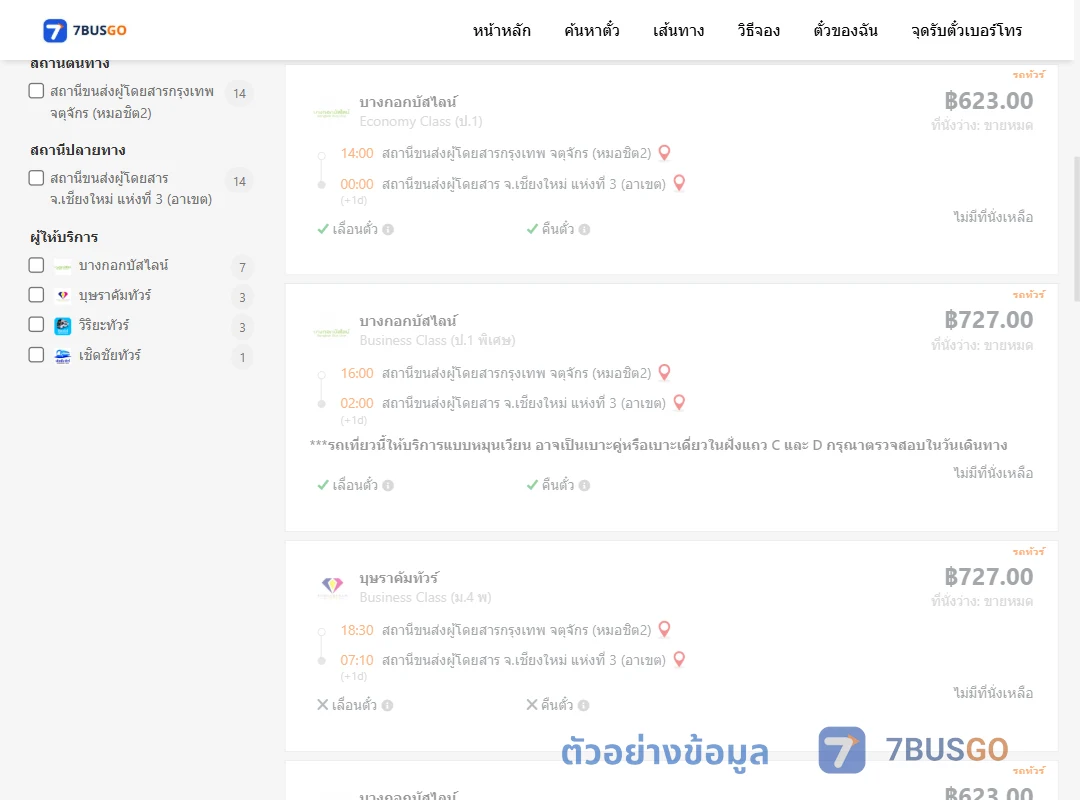Viewport: 1080px width, 800px height.
Task: Click เลื่อนตั๋ว info icon on ฿623 trip
Action: pos(388,229)
